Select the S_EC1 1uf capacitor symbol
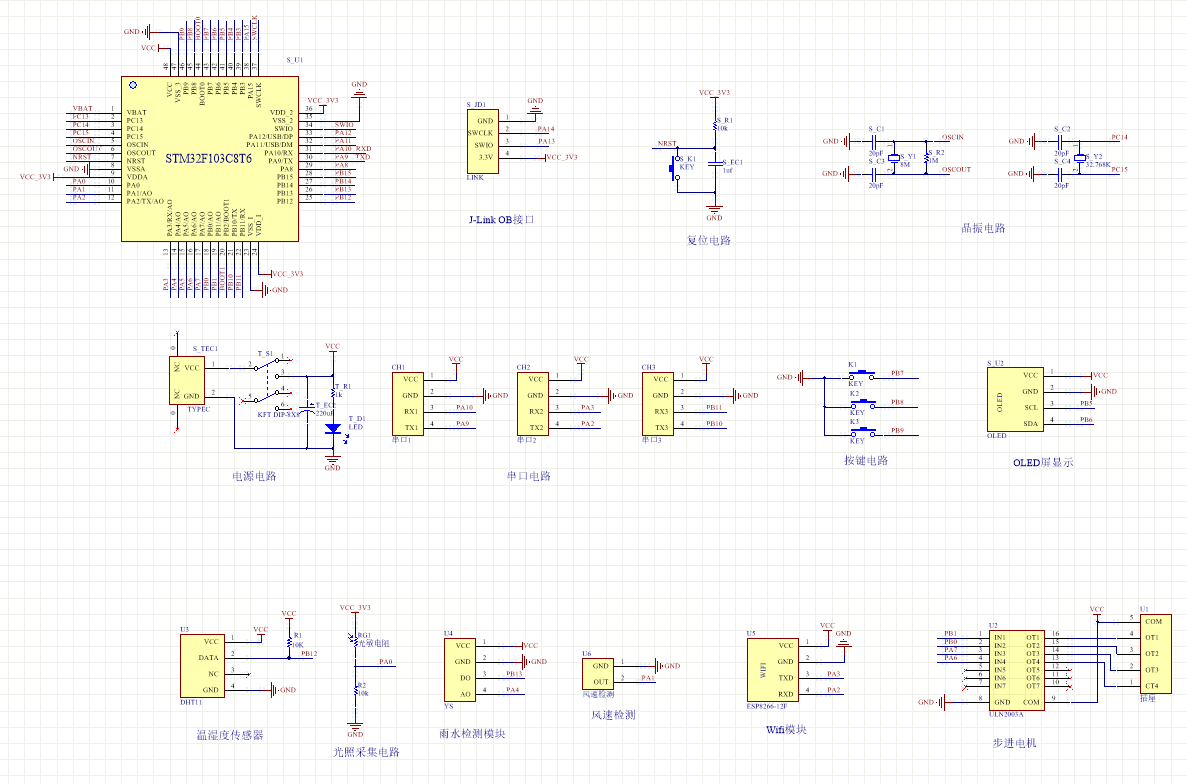Screen dimensions: 1187x784 click(714, 163)
